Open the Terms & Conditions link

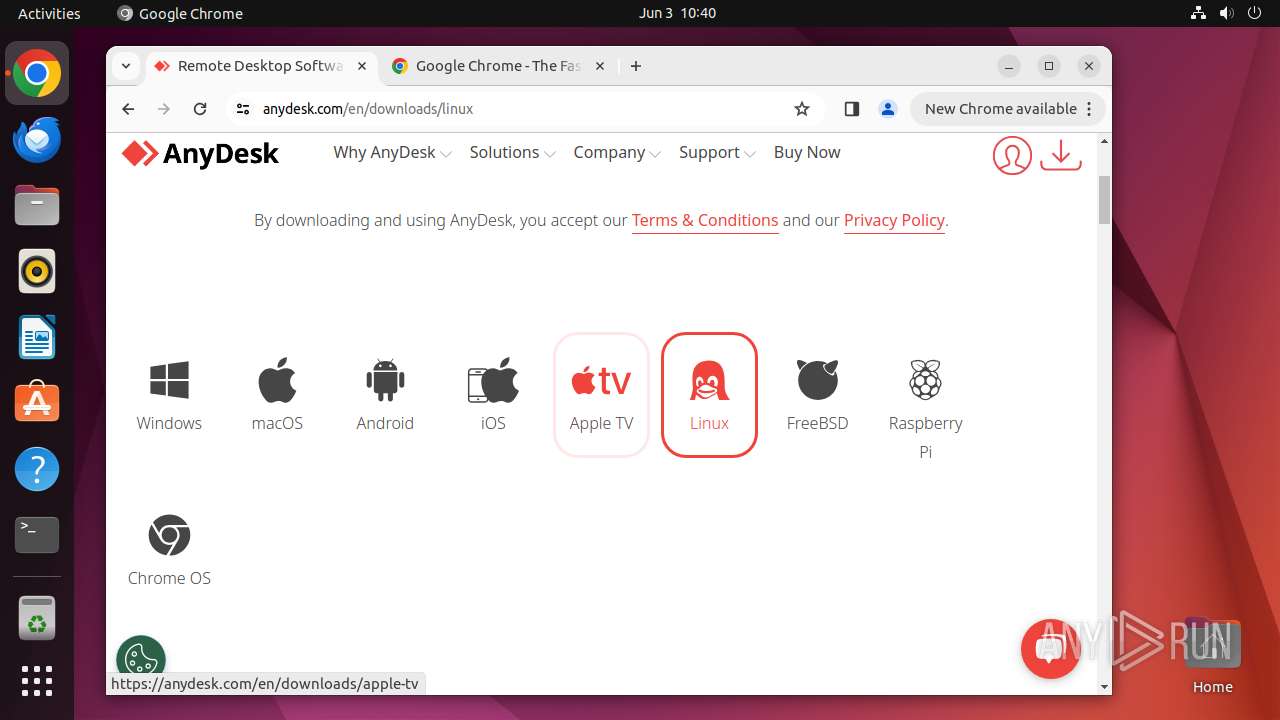click(705, 220)
